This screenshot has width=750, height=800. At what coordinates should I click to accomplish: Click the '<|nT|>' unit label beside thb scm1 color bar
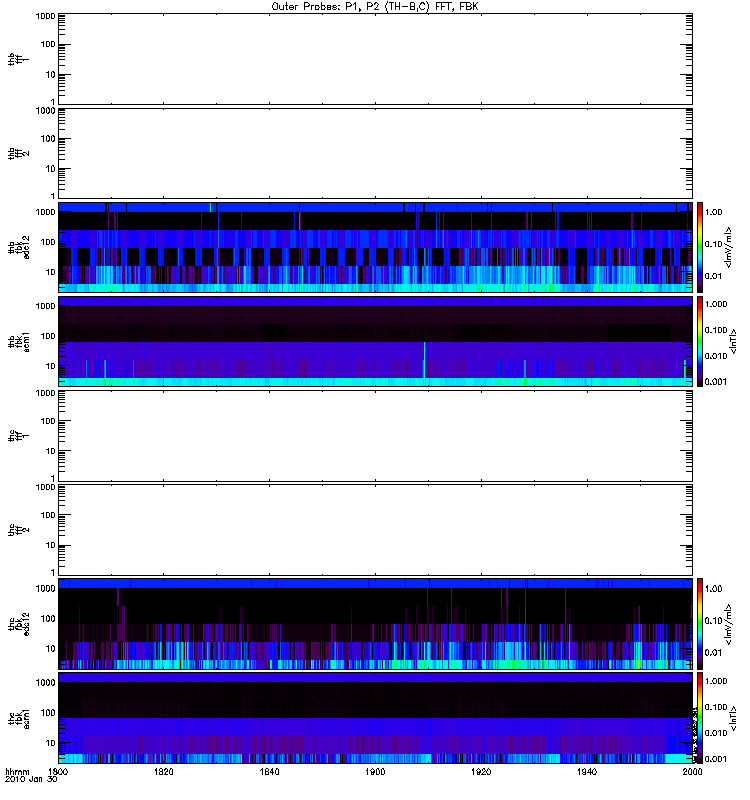pos(734,342)
